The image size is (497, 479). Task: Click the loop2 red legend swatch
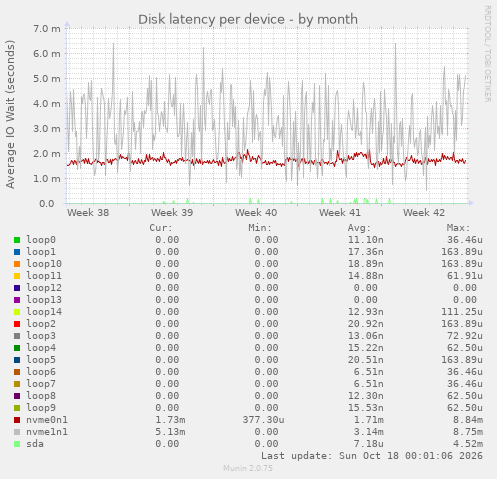tap(17, 324)
